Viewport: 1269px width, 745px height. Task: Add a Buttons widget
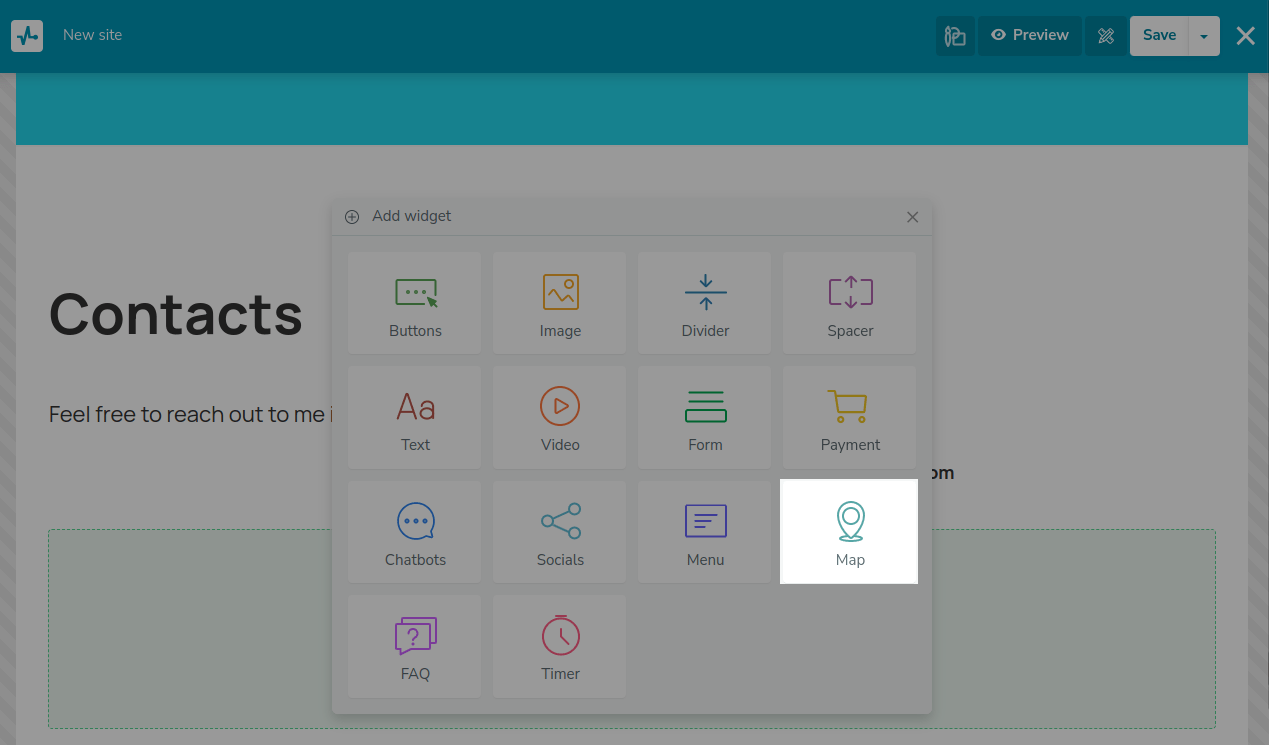click(415, 303)
